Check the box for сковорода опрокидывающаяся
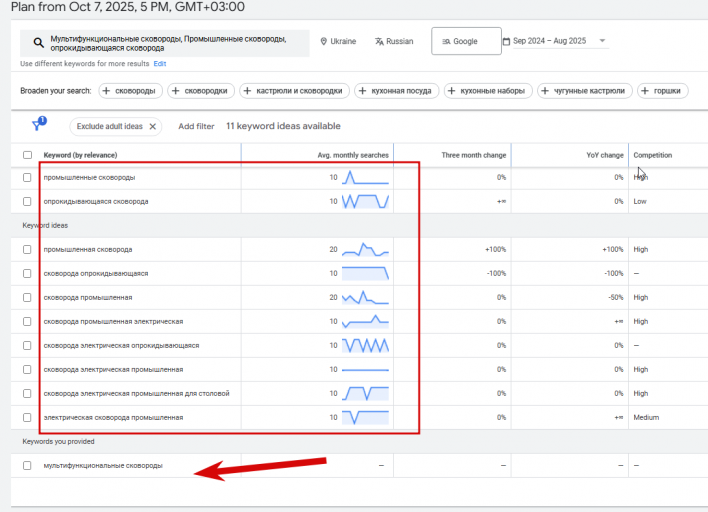The height and width of the screenshot is (512, 708). (27, 273)
